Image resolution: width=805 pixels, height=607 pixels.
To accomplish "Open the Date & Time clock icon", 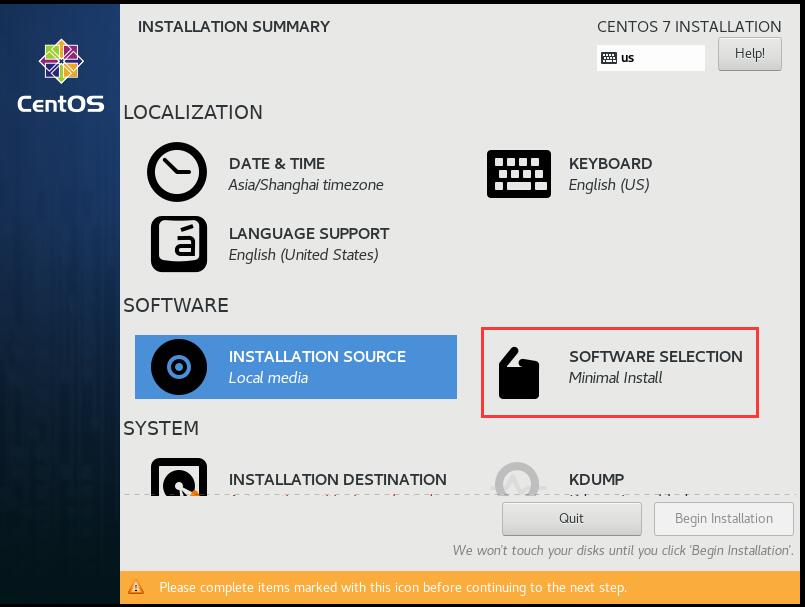I will (177, 172).
